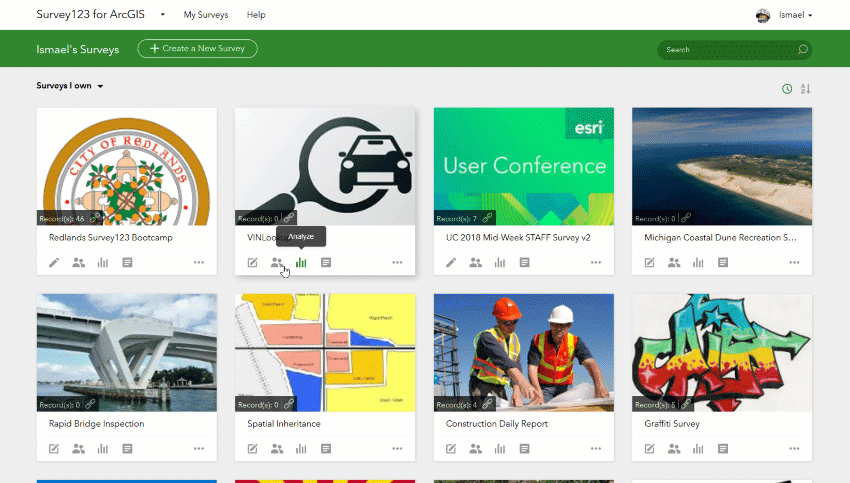850x483 pixels.
Task: Sort surveys by most recent clock icon
Action: pos(787,88)
